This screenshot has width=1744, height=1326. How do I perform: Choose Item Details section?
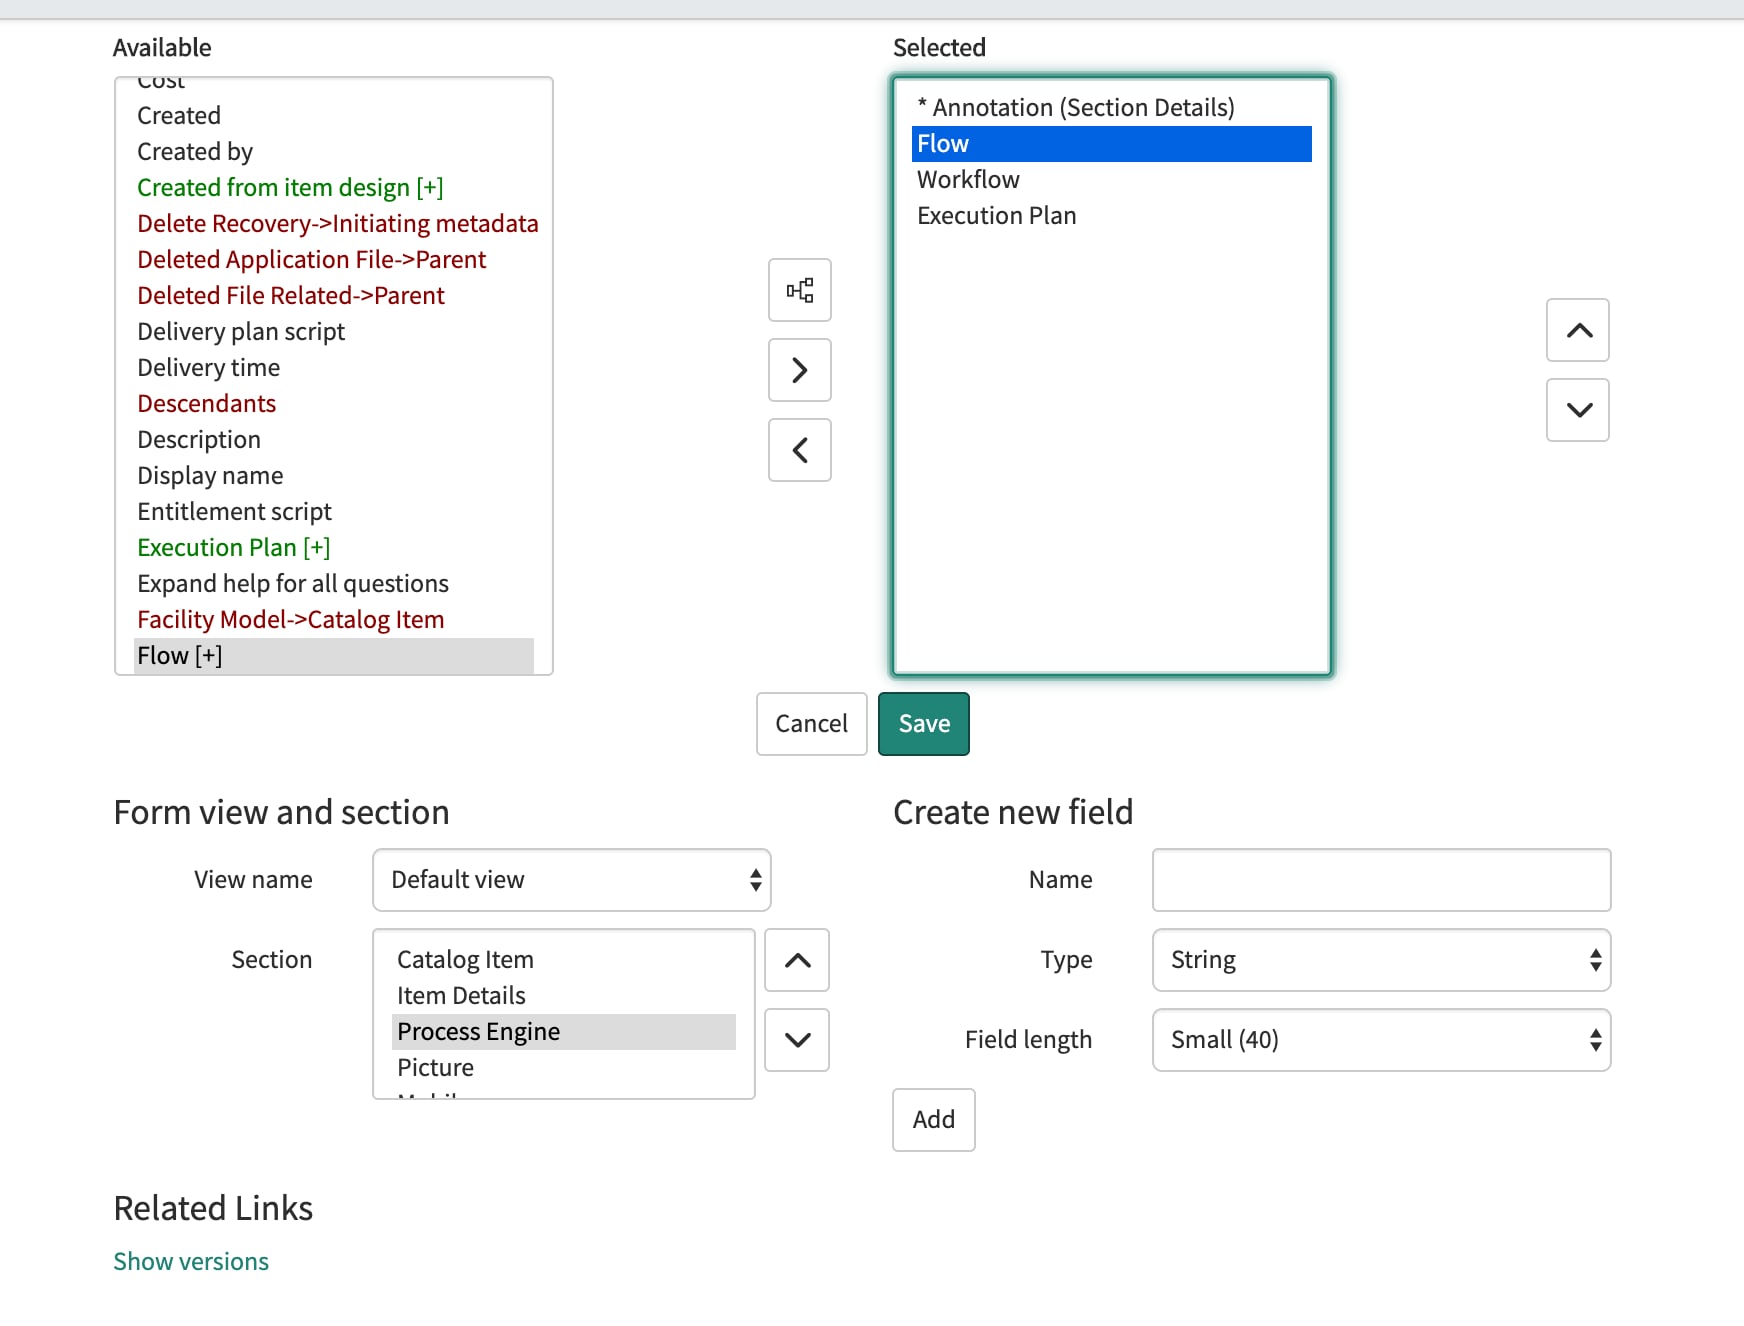pos(461,996)
